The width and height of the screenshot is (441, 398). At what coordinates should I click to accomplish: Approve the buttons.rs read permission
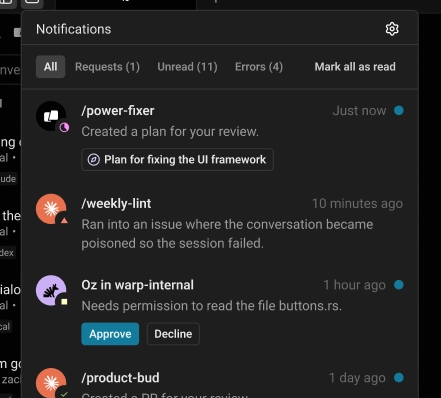pyautogui.click(x=110, y=334)
